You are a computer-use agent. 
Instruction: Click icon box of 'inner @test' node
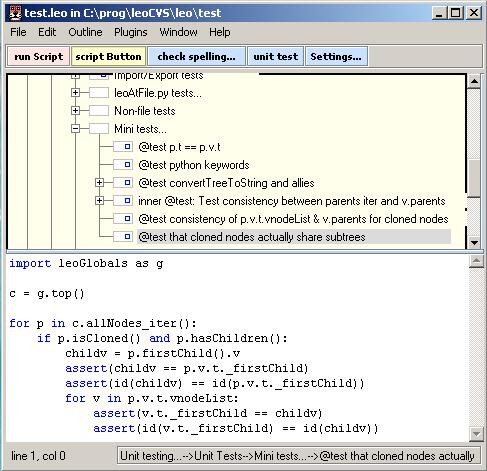click(122, 201)
